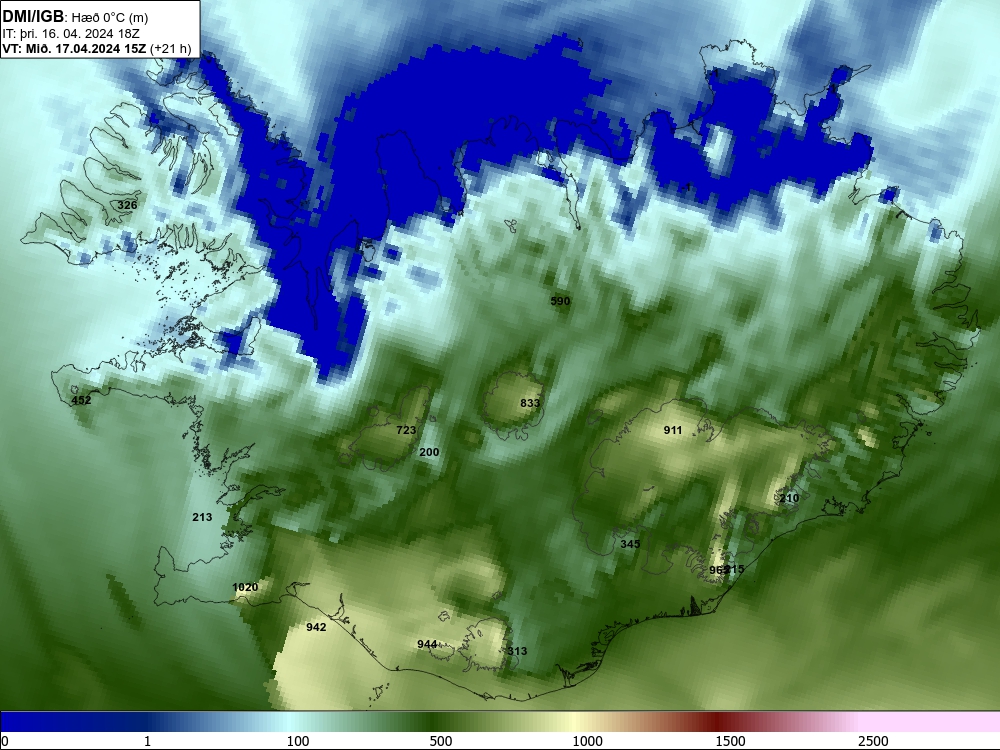Click the legend label 1500
Viewport: 1000px width, 750px height.
730,741
